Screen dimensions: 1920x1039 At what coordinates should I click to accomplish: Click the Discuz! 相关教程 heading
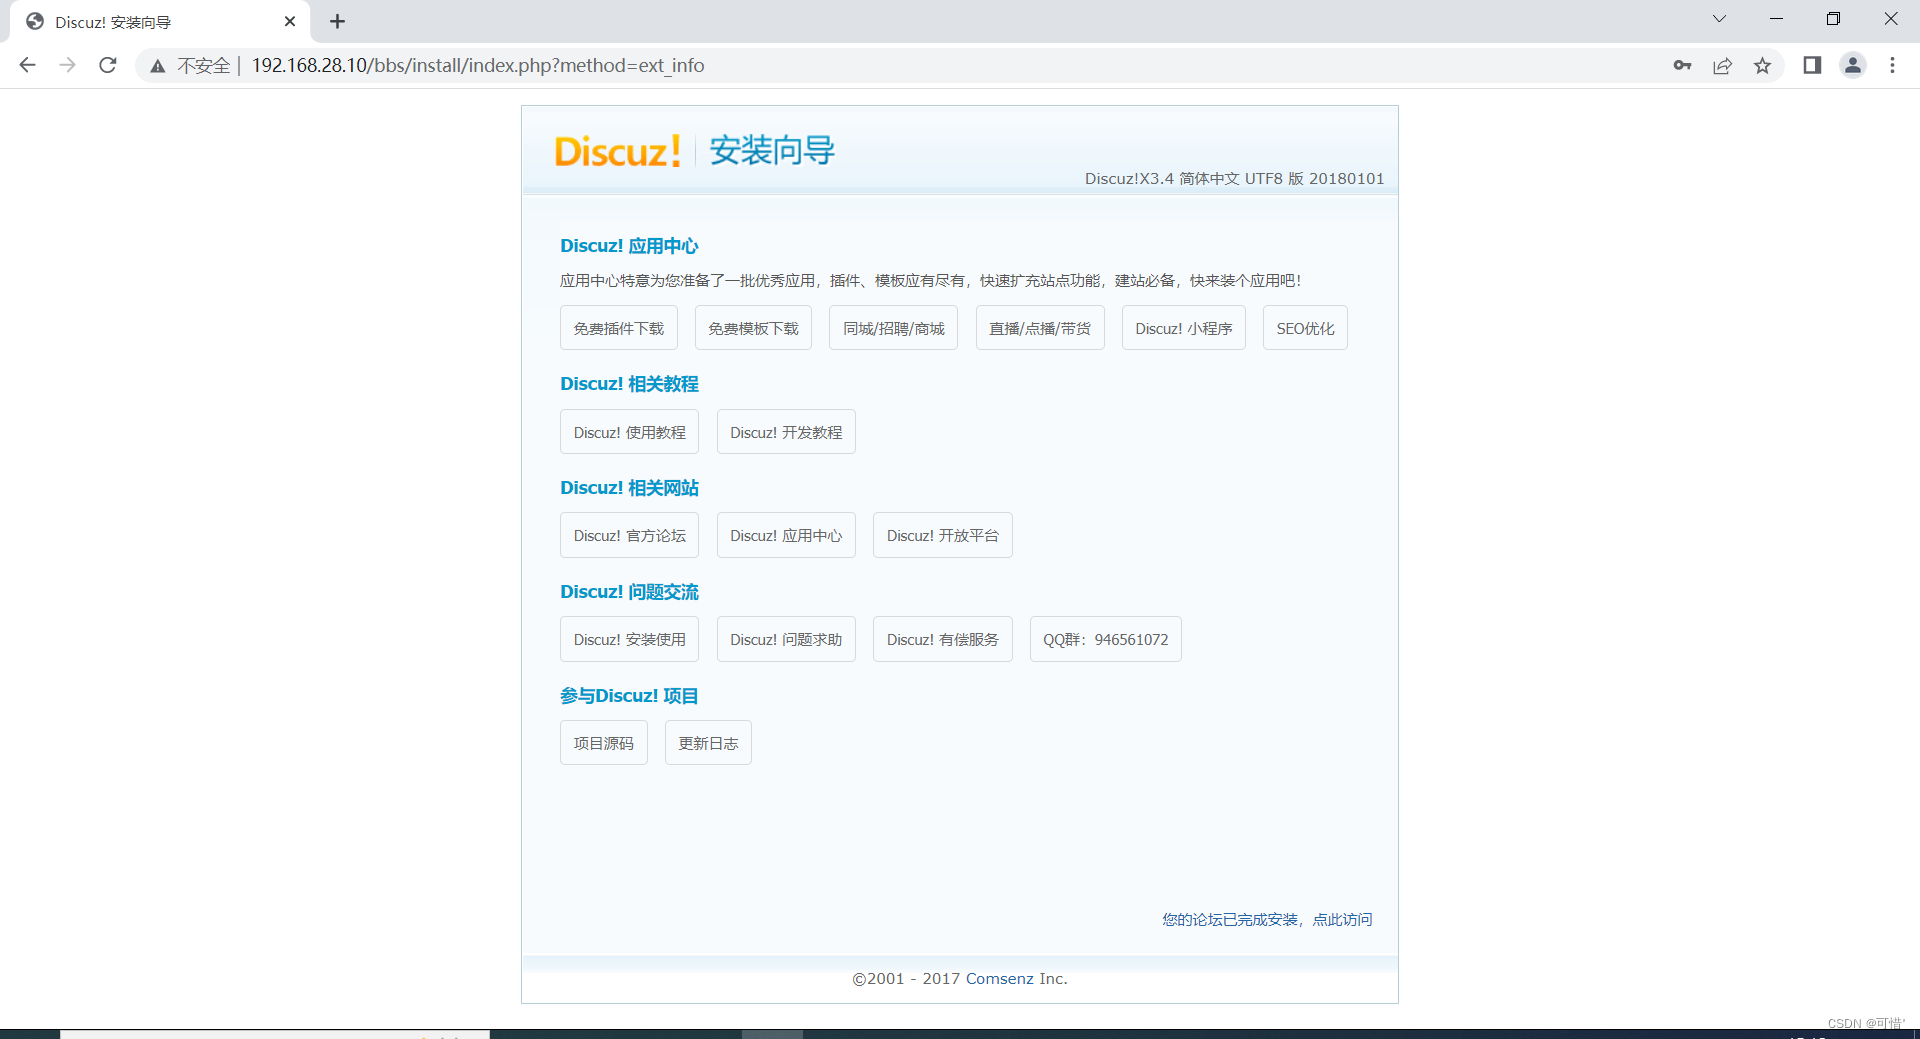629,384
